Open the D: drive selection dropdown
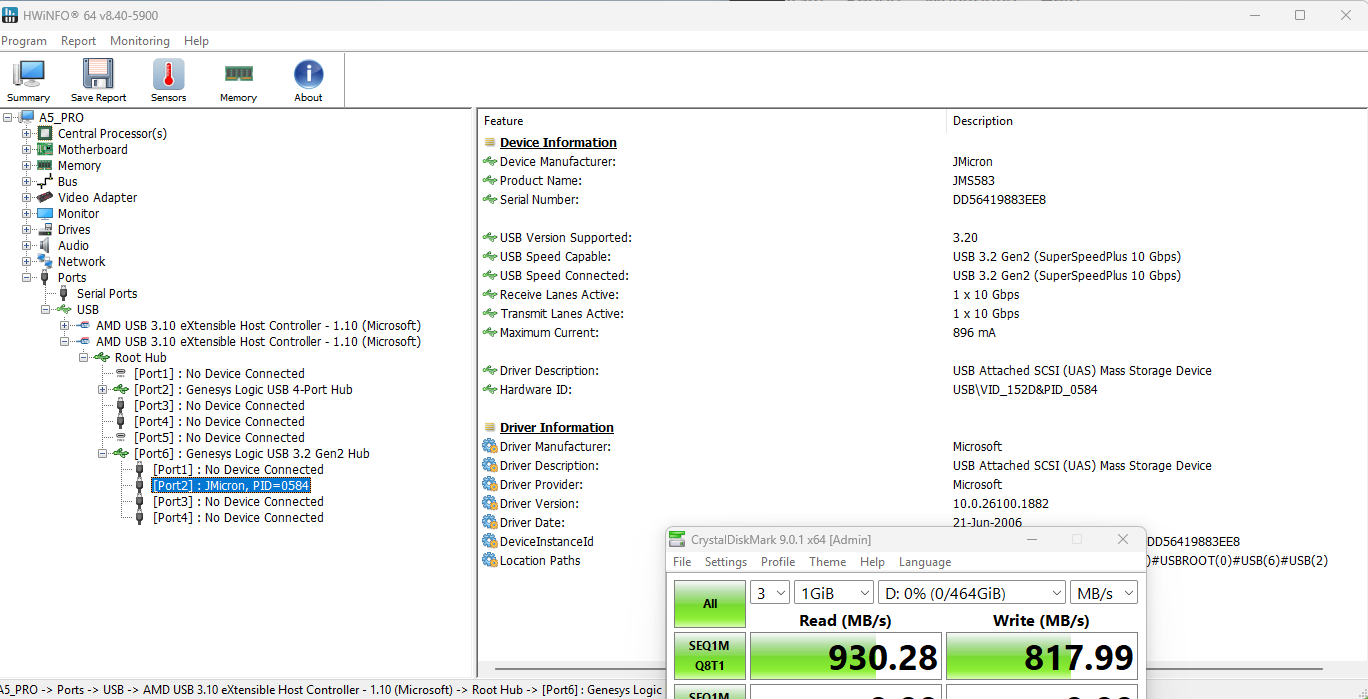Screen dimensions: 1368x699 (971, 593)
